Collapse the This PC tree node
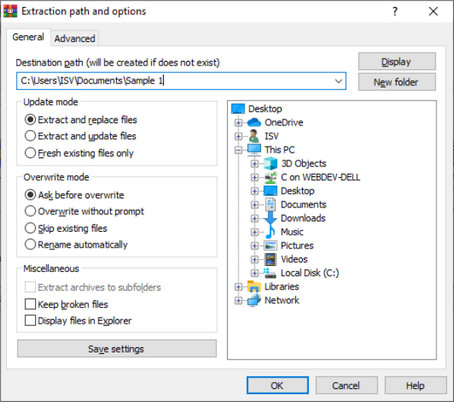The height and width of the screenshot is (402, 454). [x=238, y=150]
